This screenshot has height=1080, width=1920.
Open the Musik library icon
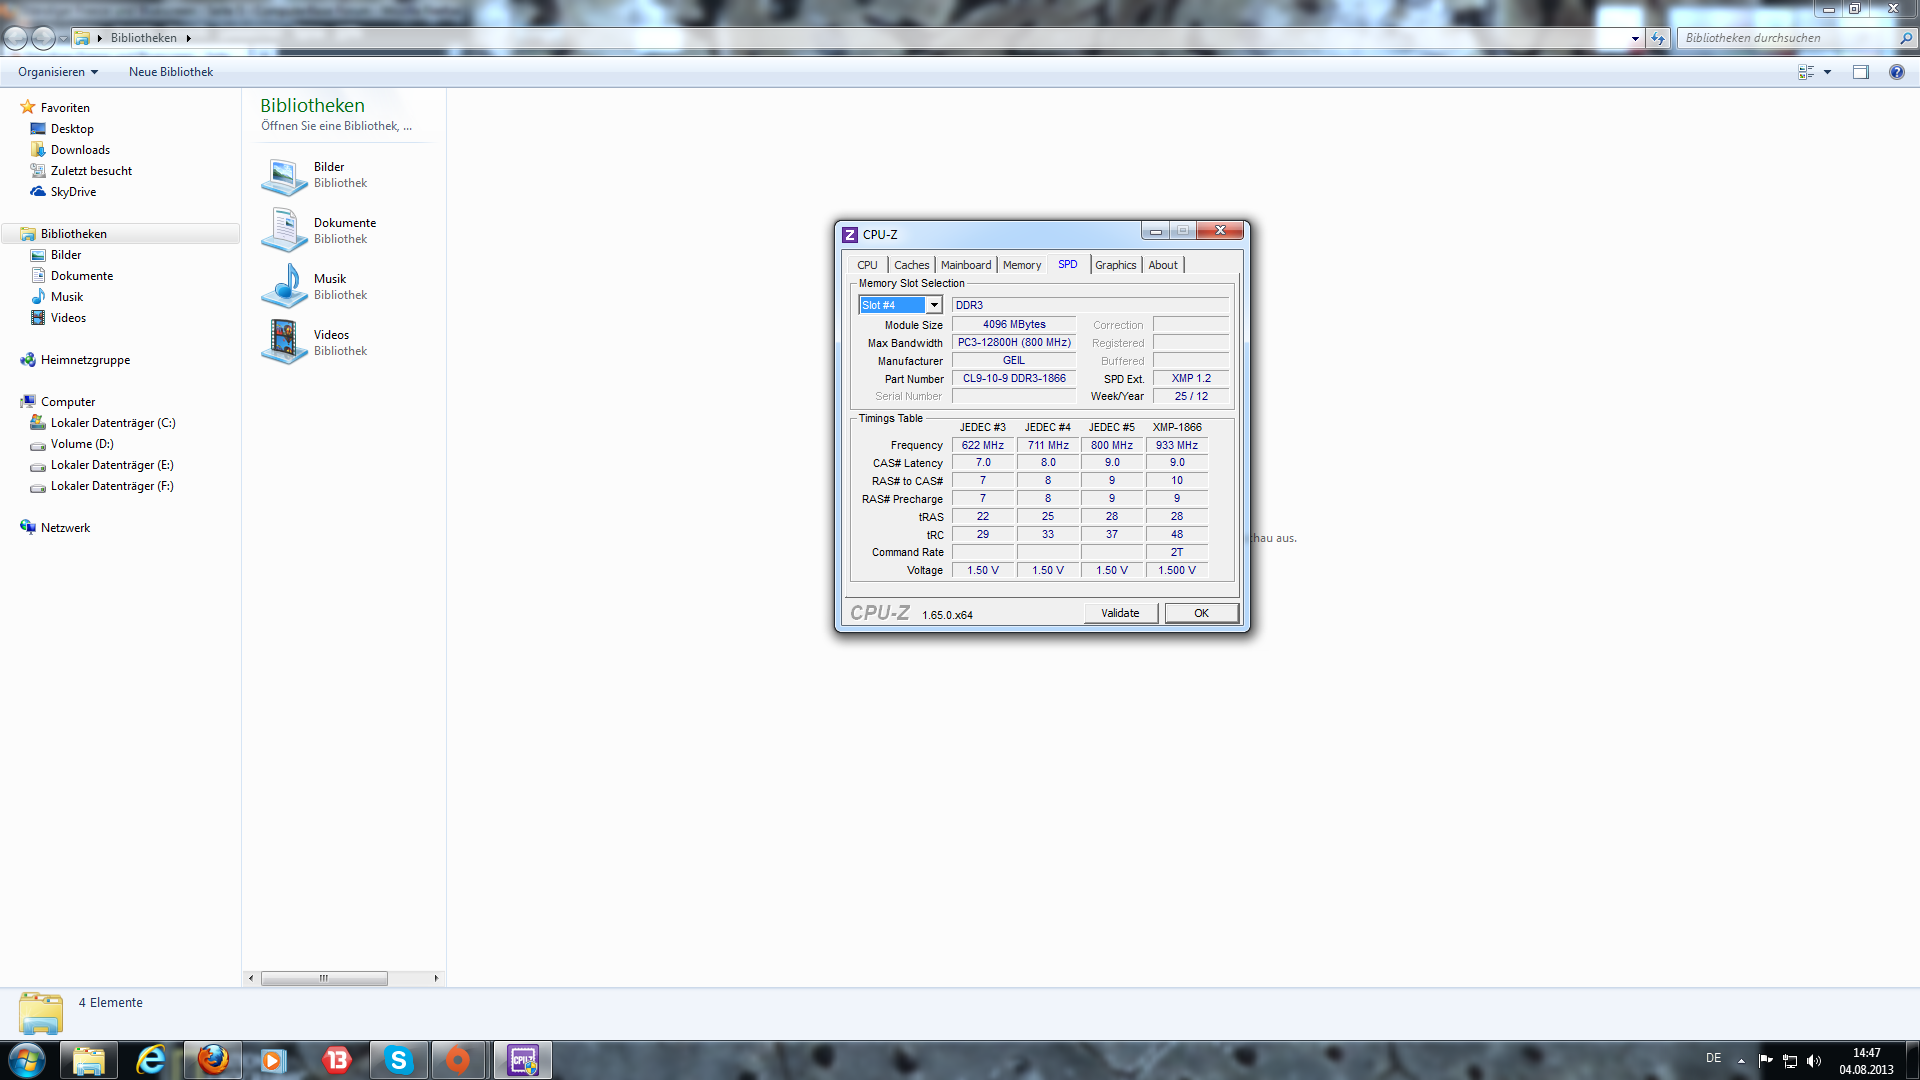click(x=284, y=287)
